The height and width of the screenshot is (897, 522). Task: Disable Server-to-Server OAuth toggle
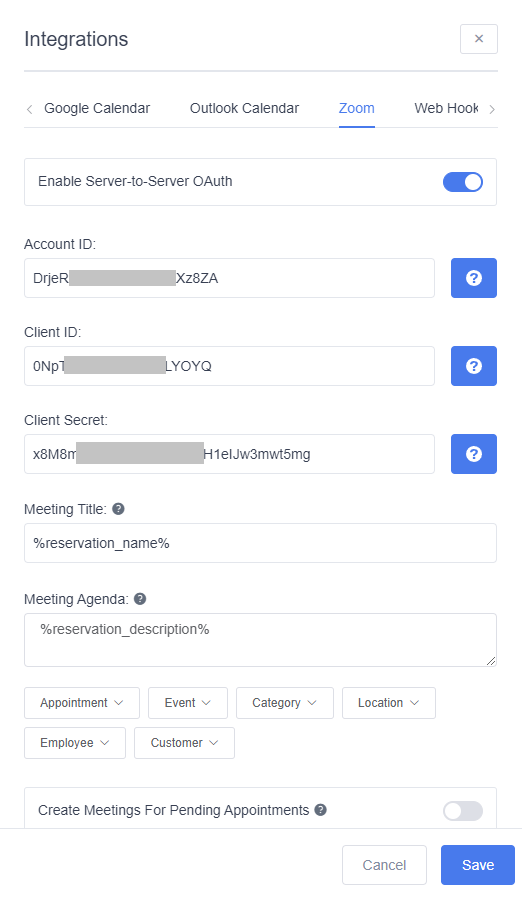coord(462,182)
